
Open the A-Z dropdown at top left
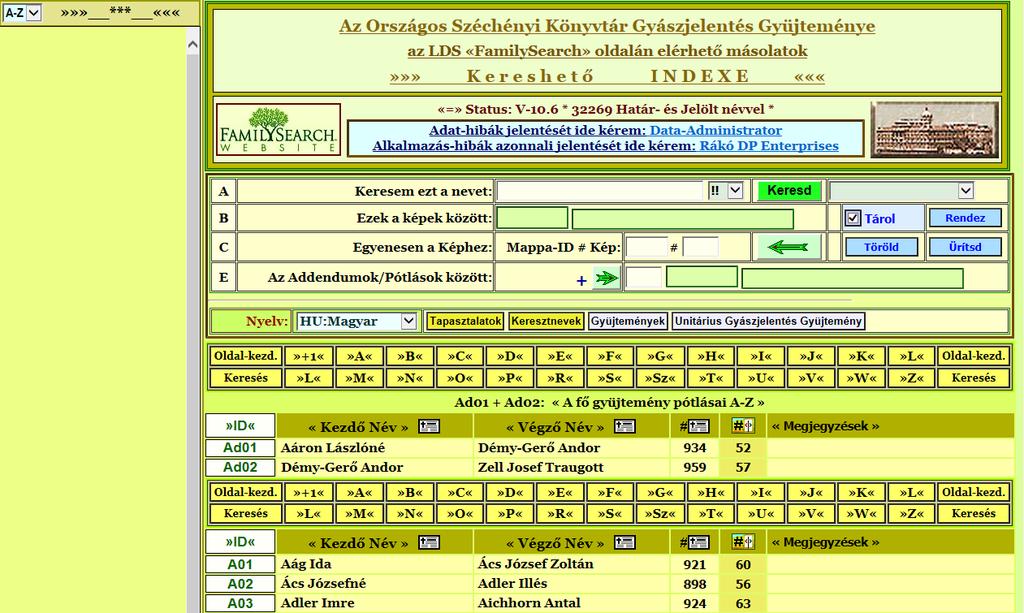tap(22, 12)
